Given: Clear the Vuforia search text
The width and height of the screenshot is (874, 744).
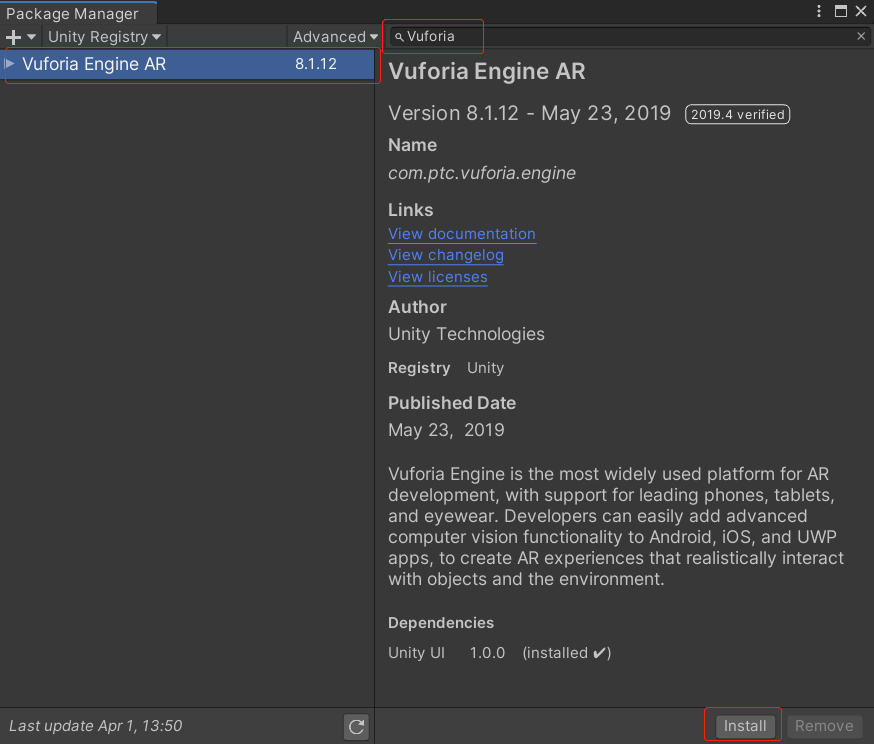Looking at the screenshot, I should pos(861,36).
